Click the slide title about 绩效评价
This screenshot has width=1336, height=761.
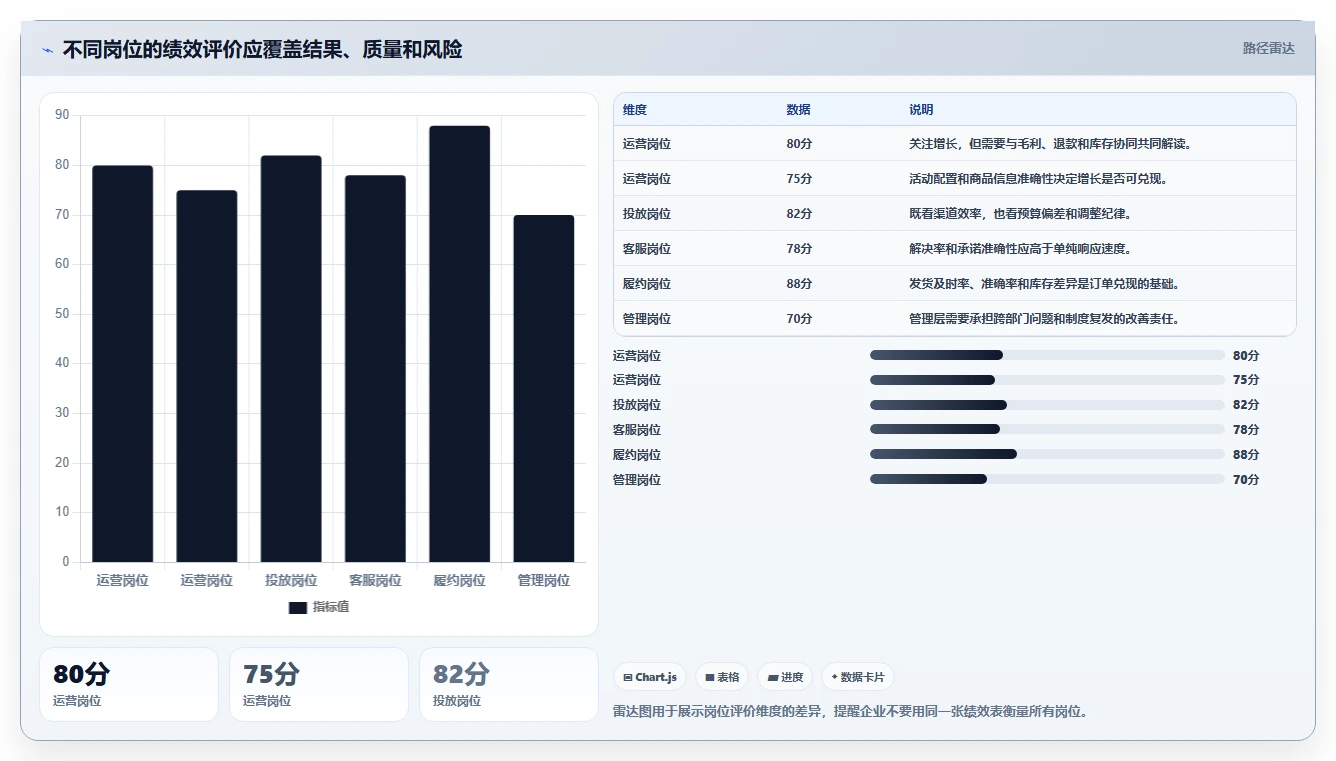263,49
